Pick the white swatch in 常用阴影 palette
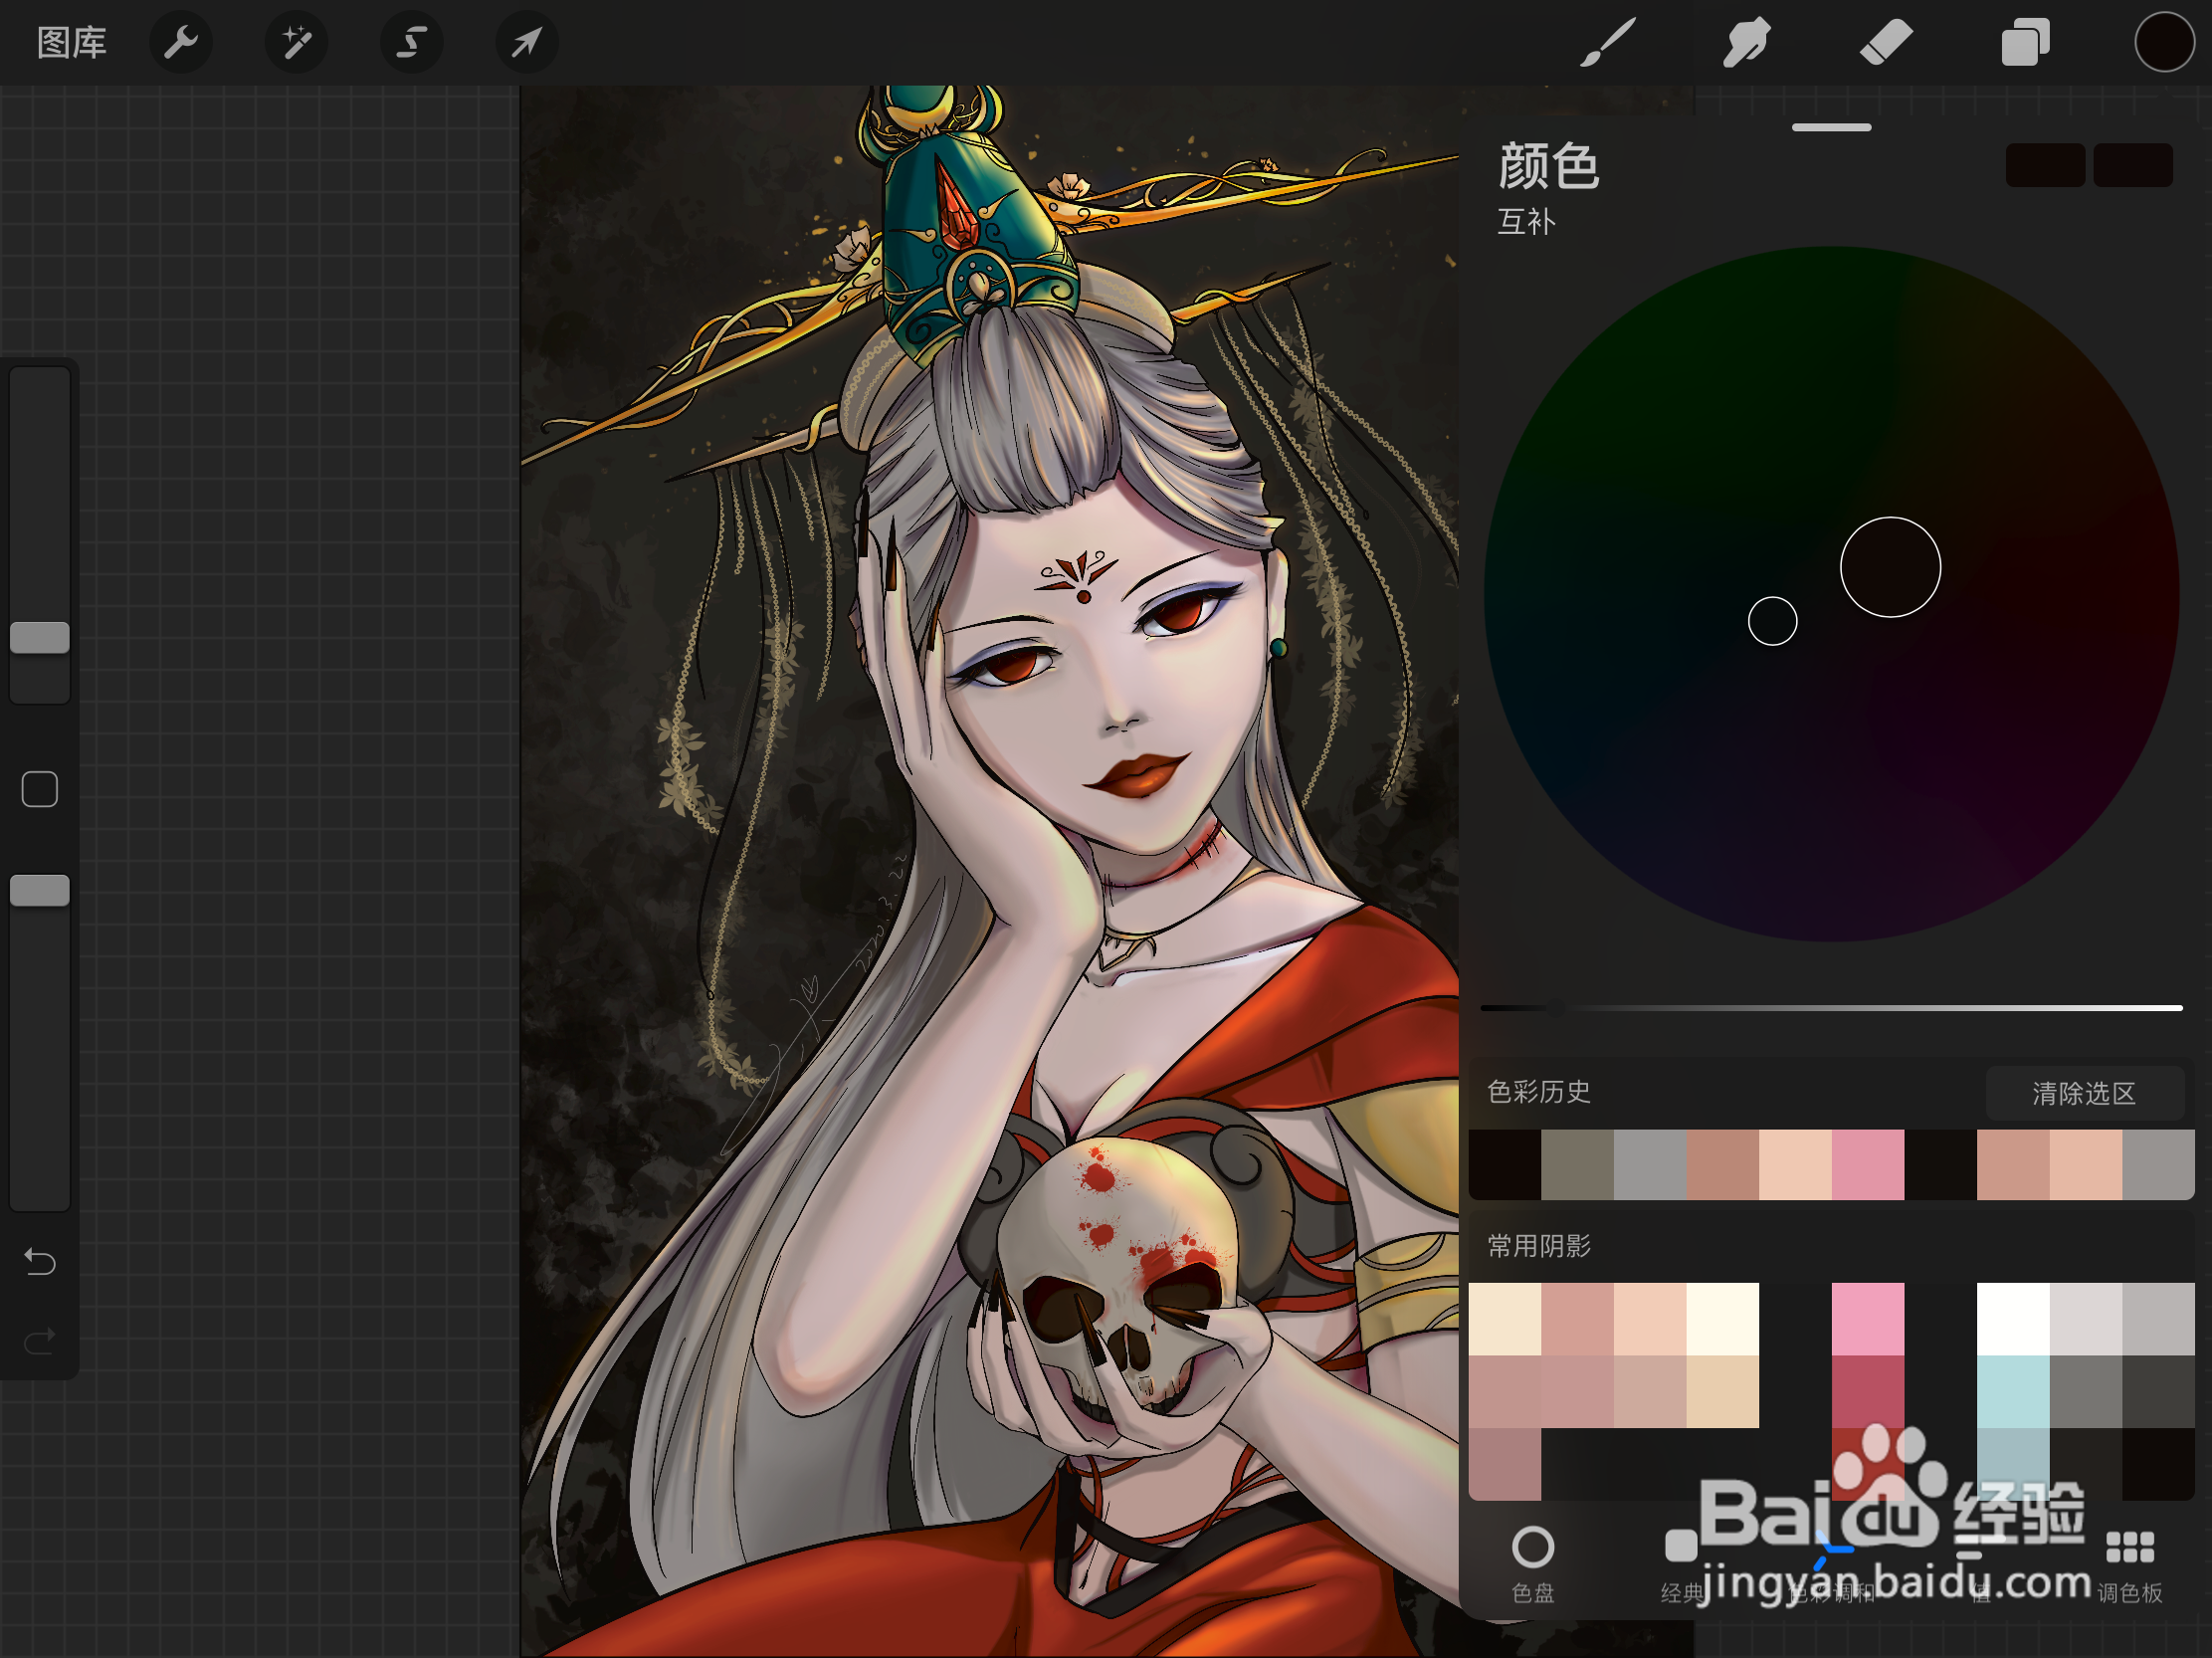The height and width of the screenshot is (1658, 2212). 2013,1319
